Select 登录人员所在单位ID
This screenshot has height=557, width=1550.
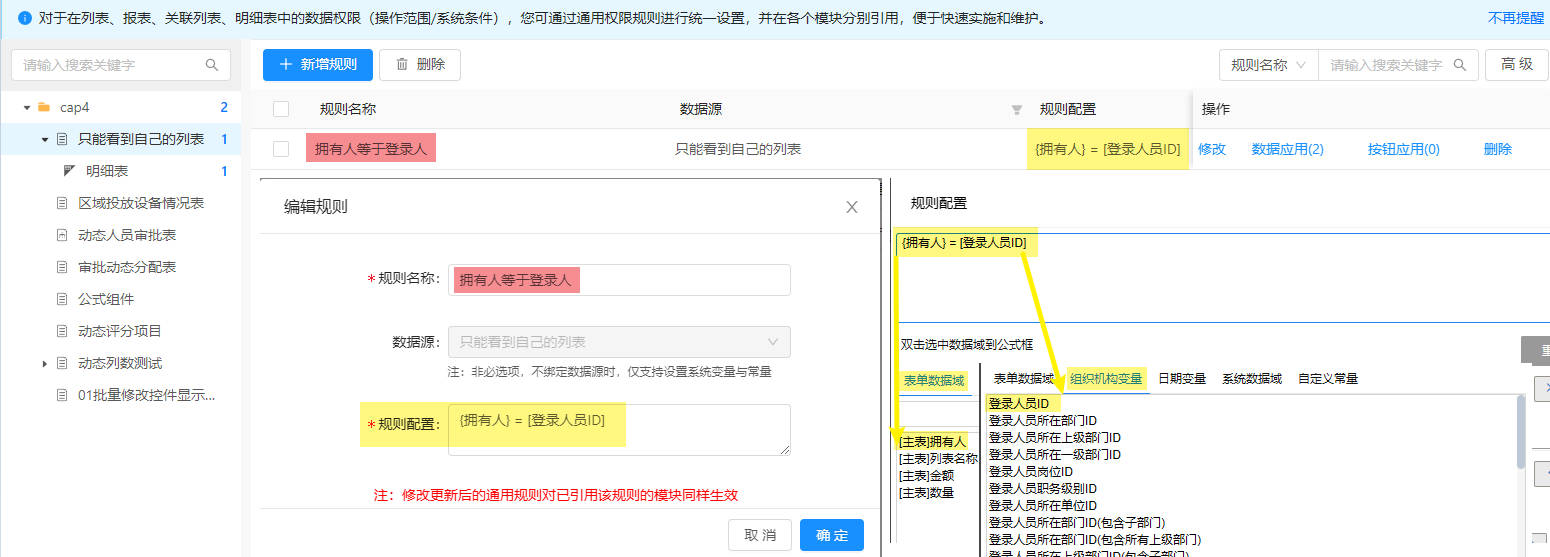(x=1043, y=505)
